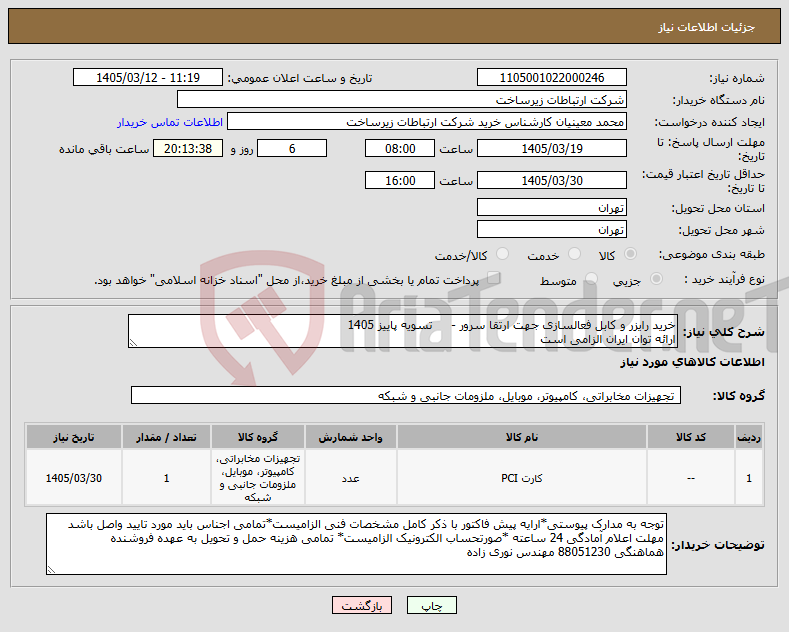Click the deadline time field 08:00

[400, 148]
